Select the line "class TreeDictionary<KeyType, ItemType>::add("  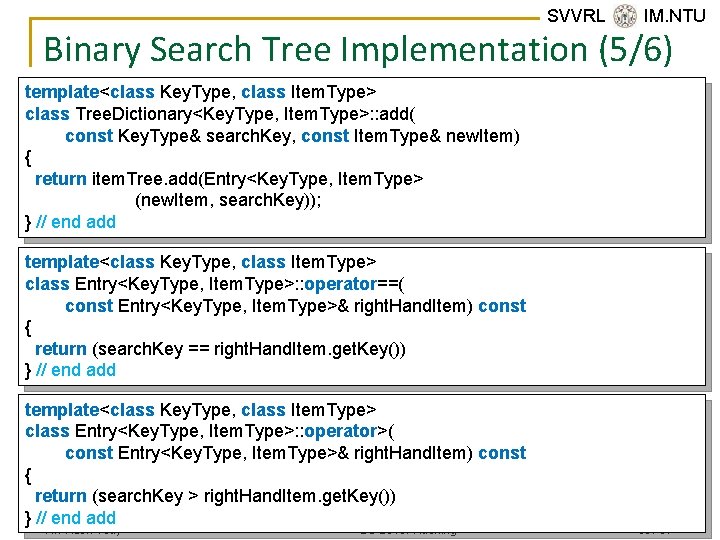pos(220,114)
